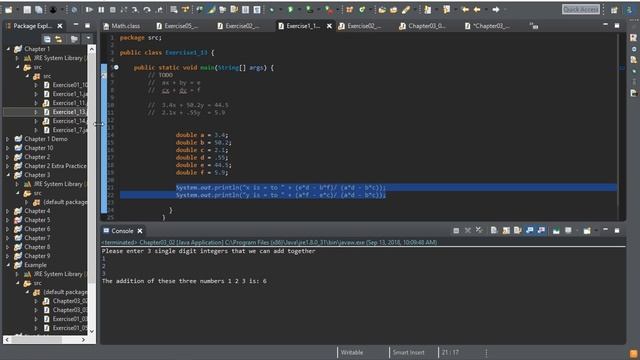The image size is (640, 360).
Task: Close the Console view
Action: click(x=140, y=231)
